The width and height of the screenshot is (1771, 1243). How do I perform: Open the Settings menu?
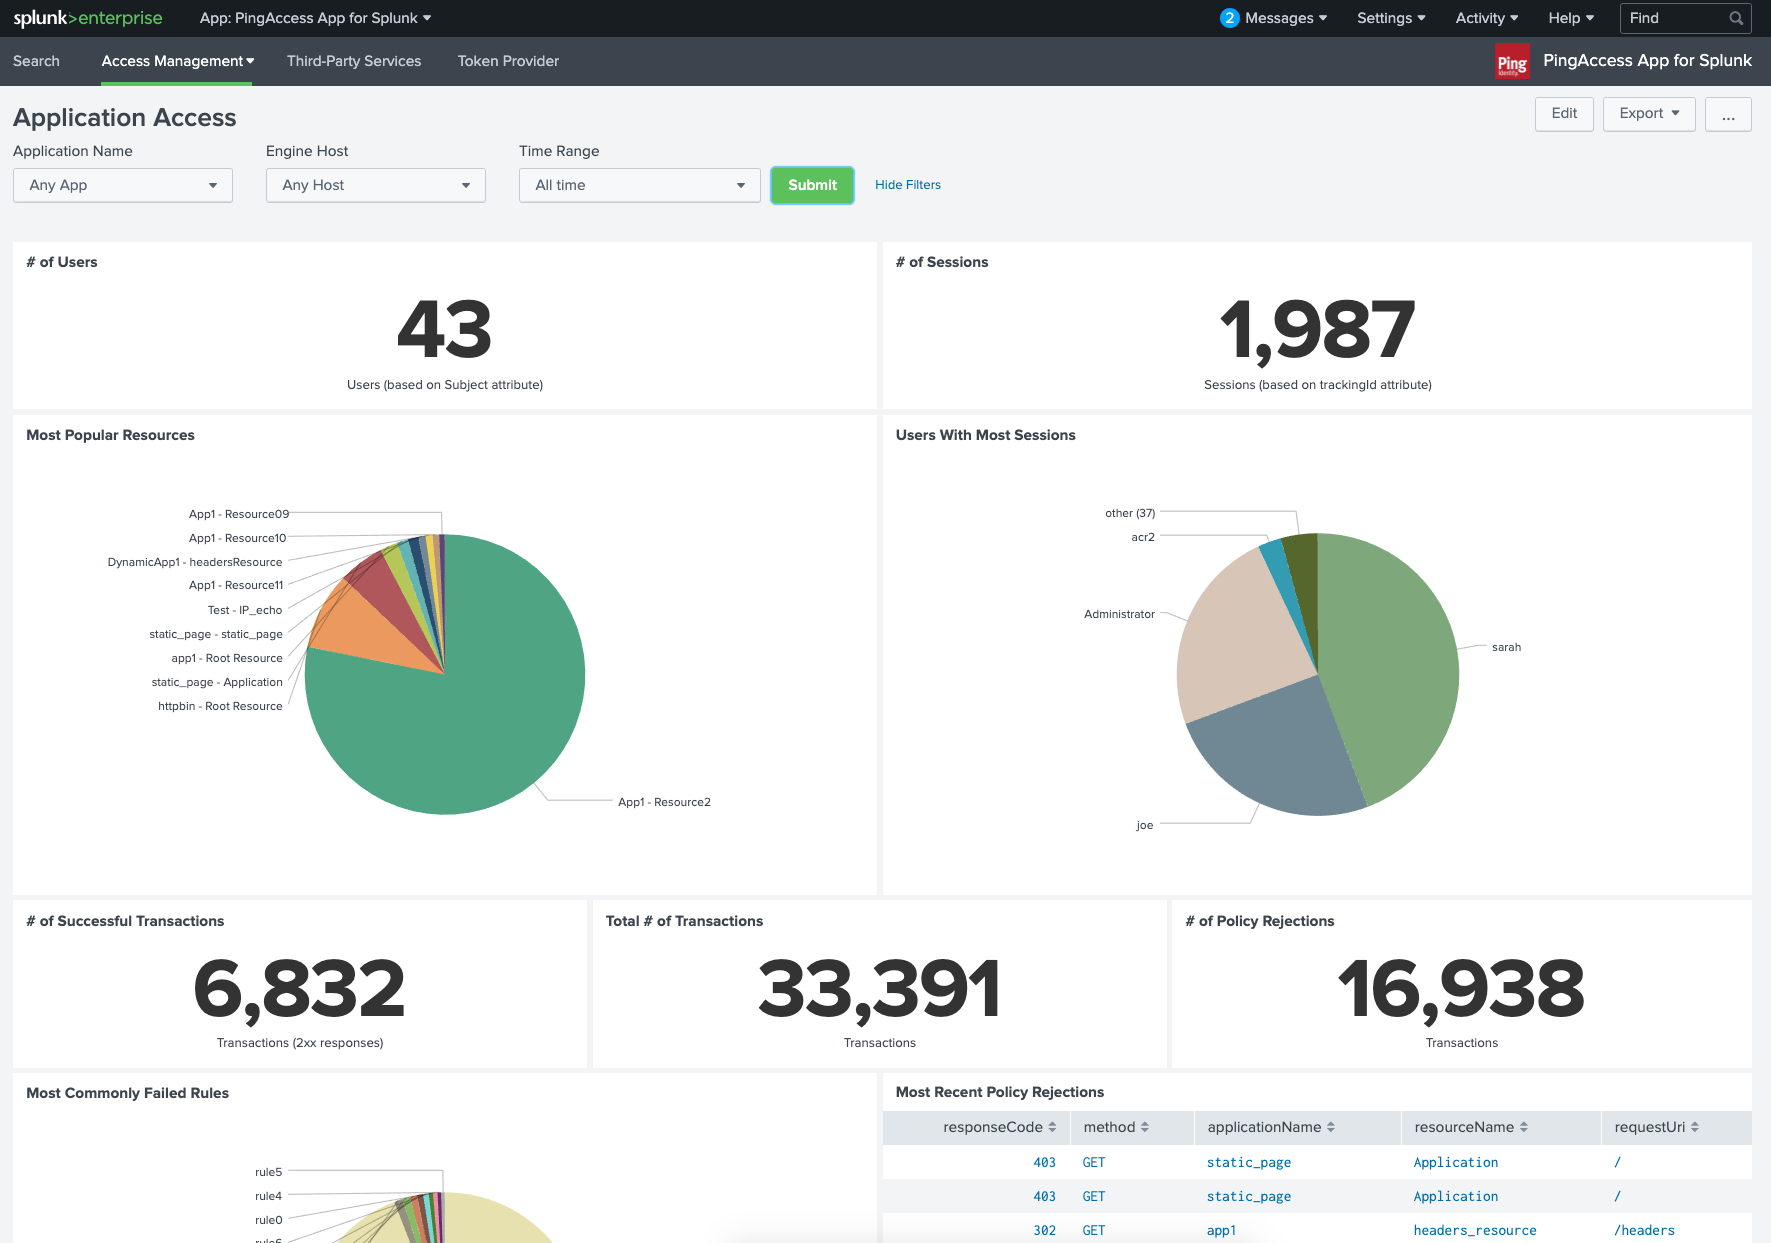[x=1391, y=18]
